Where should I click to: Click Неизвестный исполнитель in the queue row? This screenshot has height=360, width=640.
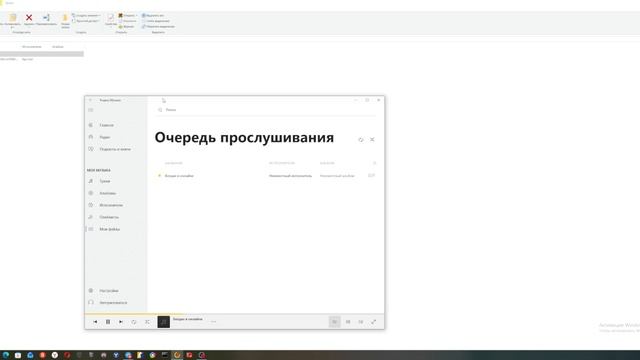coord(290,176)
